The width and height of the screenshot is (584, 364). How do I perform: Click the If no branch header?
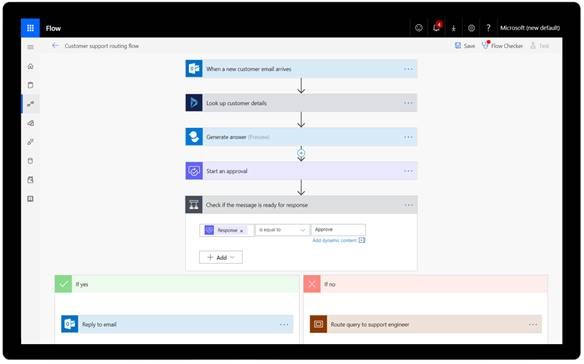click(x=426, y=284)
